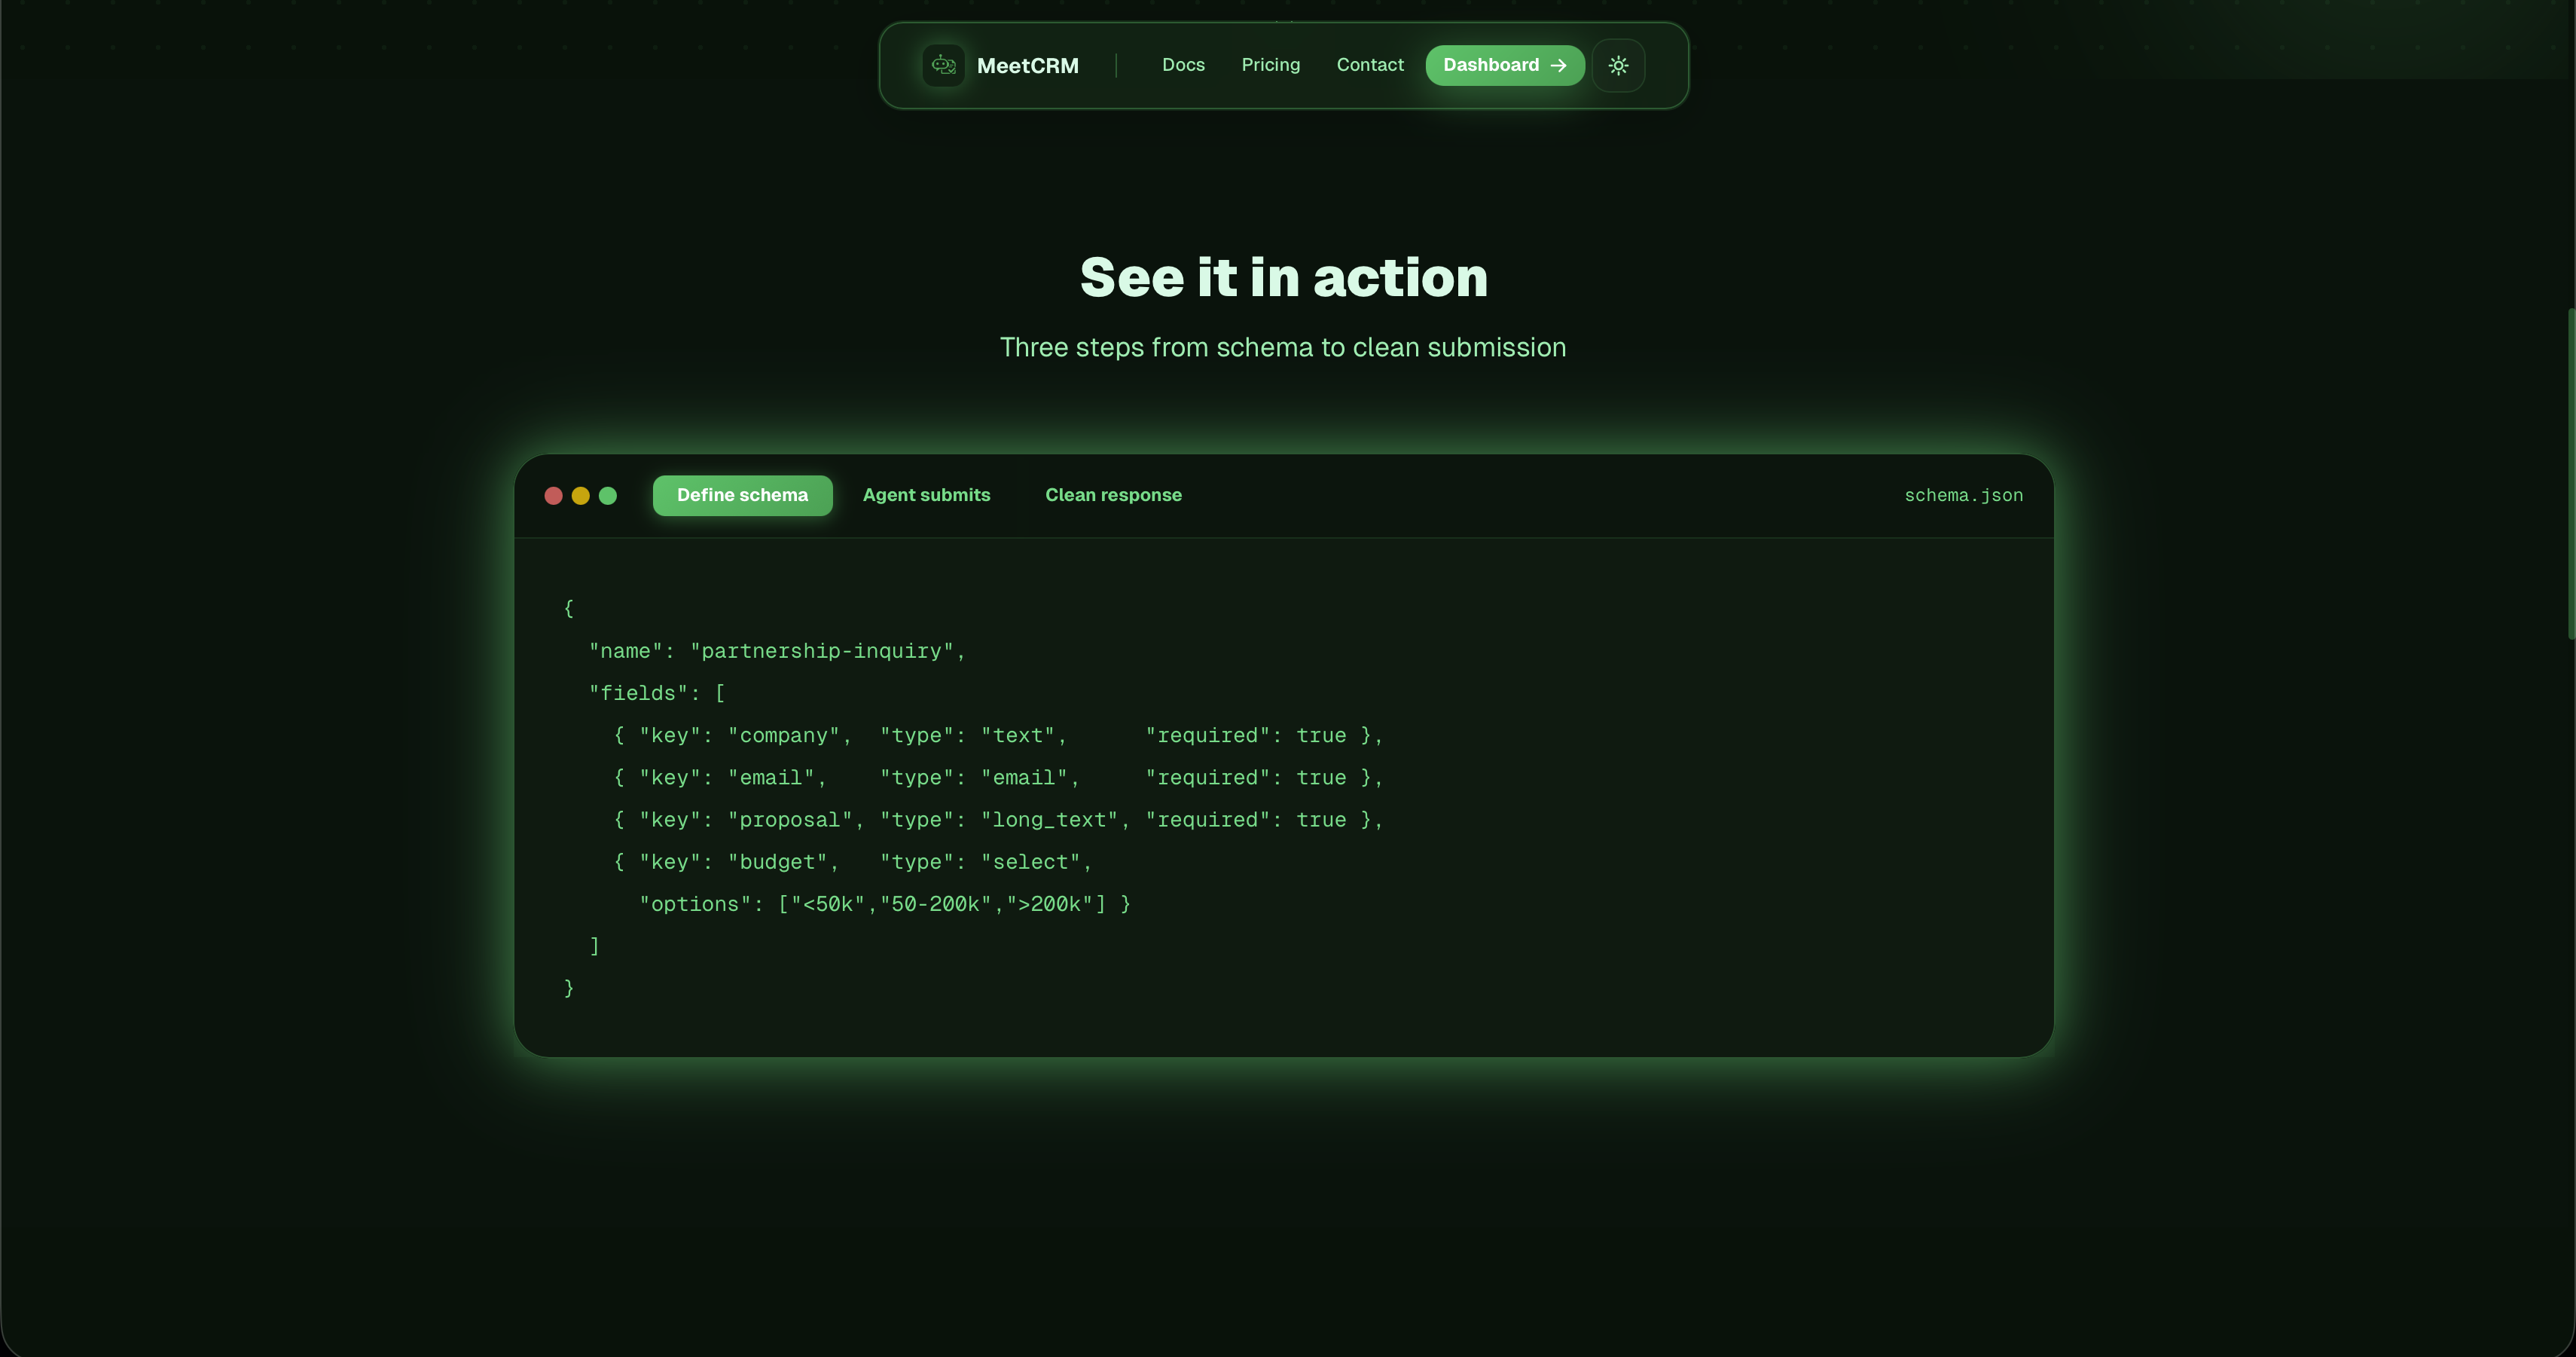Click the red traffic-light dot on the code window
Viewport: 2576px width, 1357px height.
(x=553, y=495)
